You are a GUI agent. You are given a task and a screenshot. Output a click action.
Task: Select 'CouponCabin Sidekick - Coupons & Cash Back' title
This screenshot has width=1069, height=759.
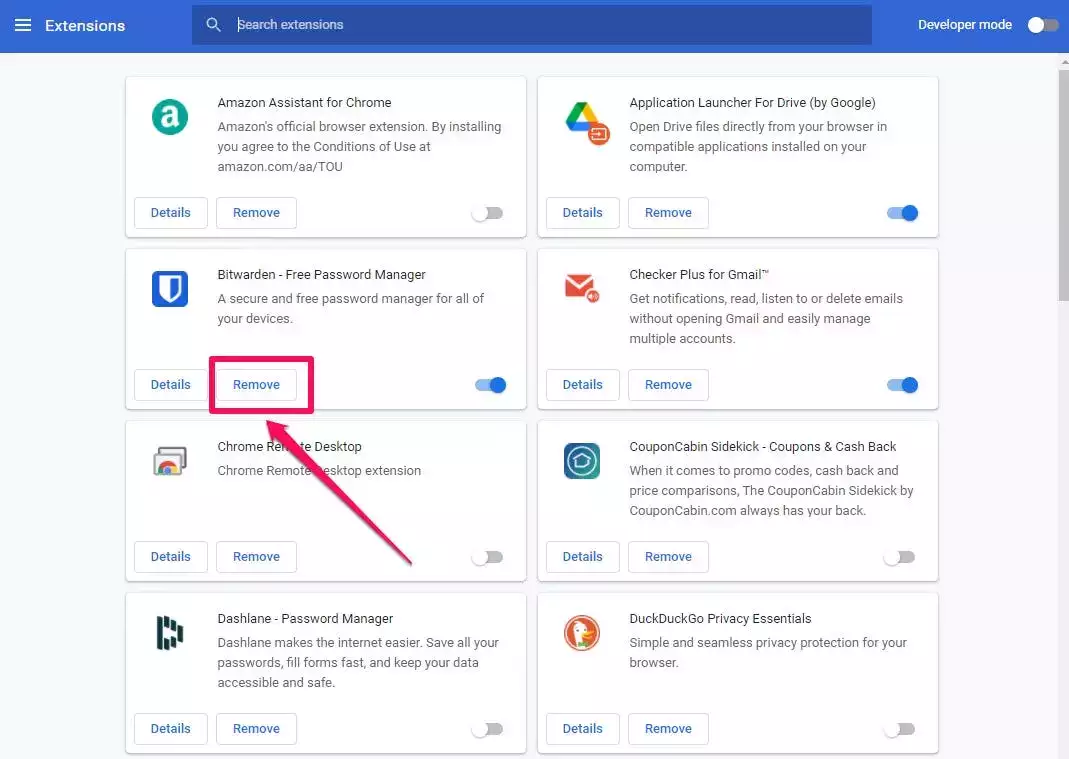point(762,447)
